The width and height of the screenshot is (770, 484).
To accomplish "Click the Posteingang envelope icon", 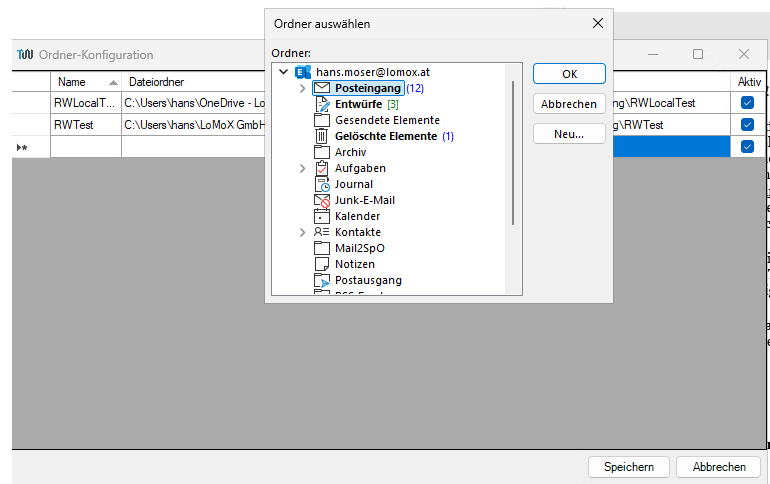I will [322, 88].
